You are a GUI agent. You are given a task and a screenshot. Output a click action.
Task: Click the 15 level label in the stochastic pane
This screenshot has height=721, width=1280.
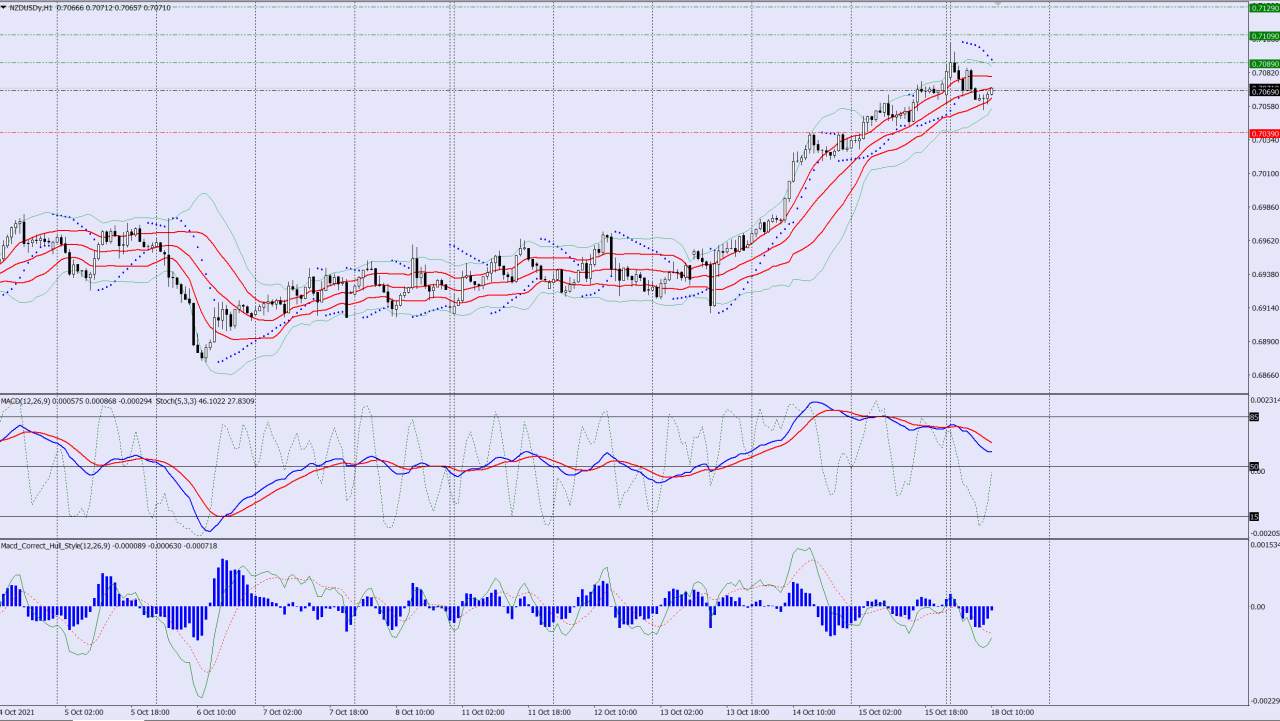pos(1254,516)
